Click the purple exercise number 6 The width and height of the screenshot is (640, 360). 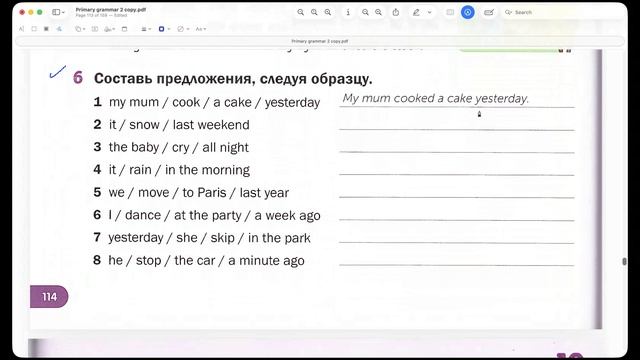pyautogui.click(x=78, y=78)
